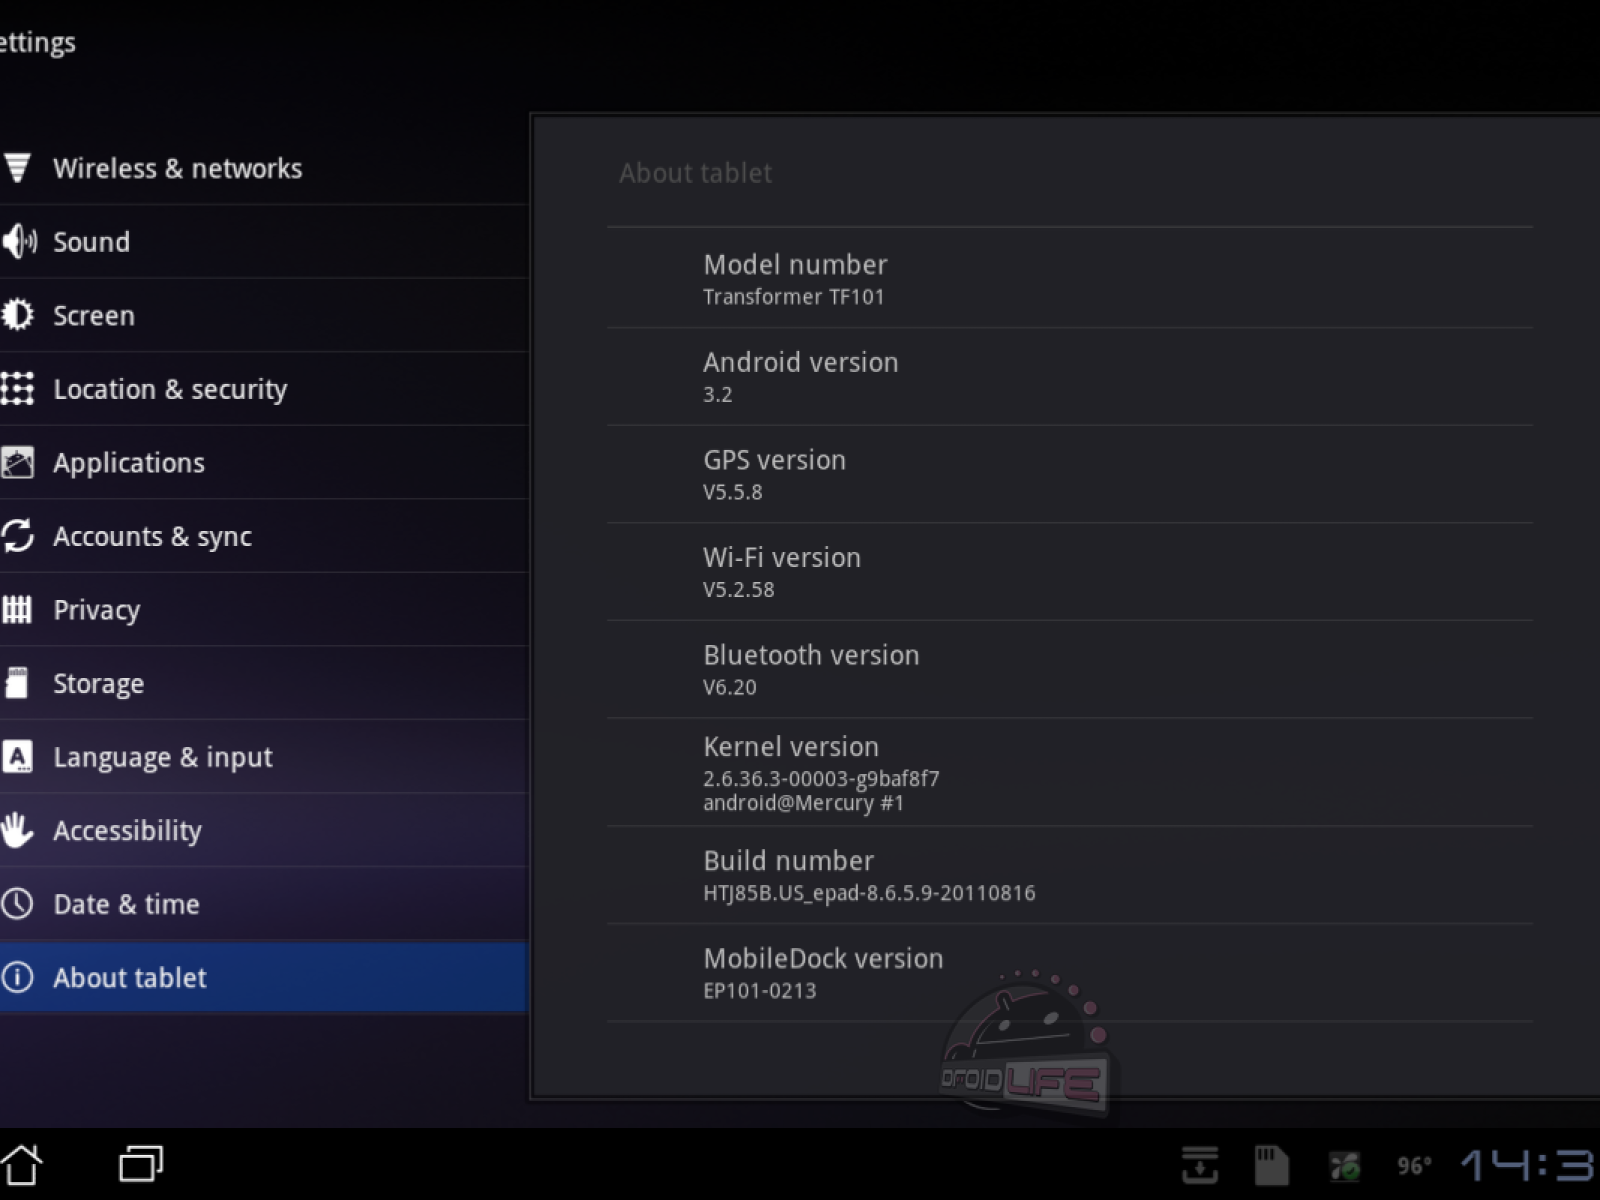Click the Privacy fence icon
This screenshot has height=1200, width=1600.
17,609
